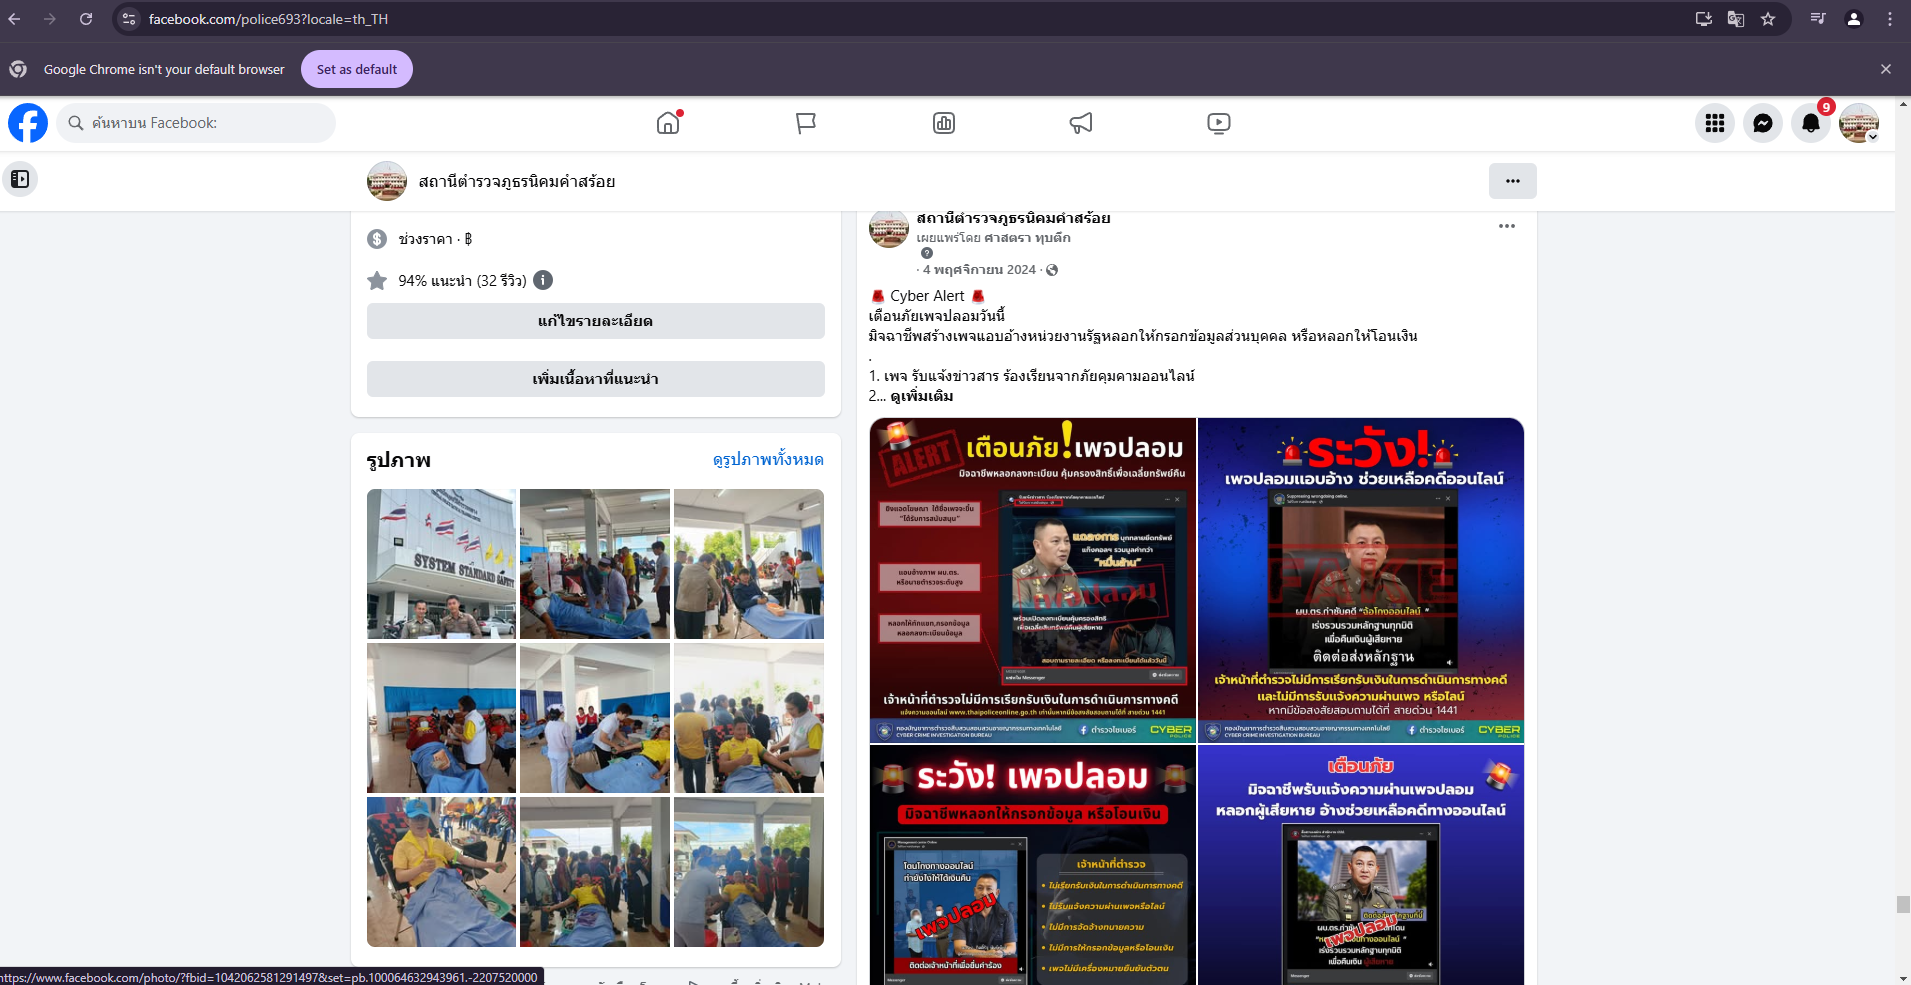1911x985 pixels.
Task: Open the Video tab icon
Action: (1218, 123)
